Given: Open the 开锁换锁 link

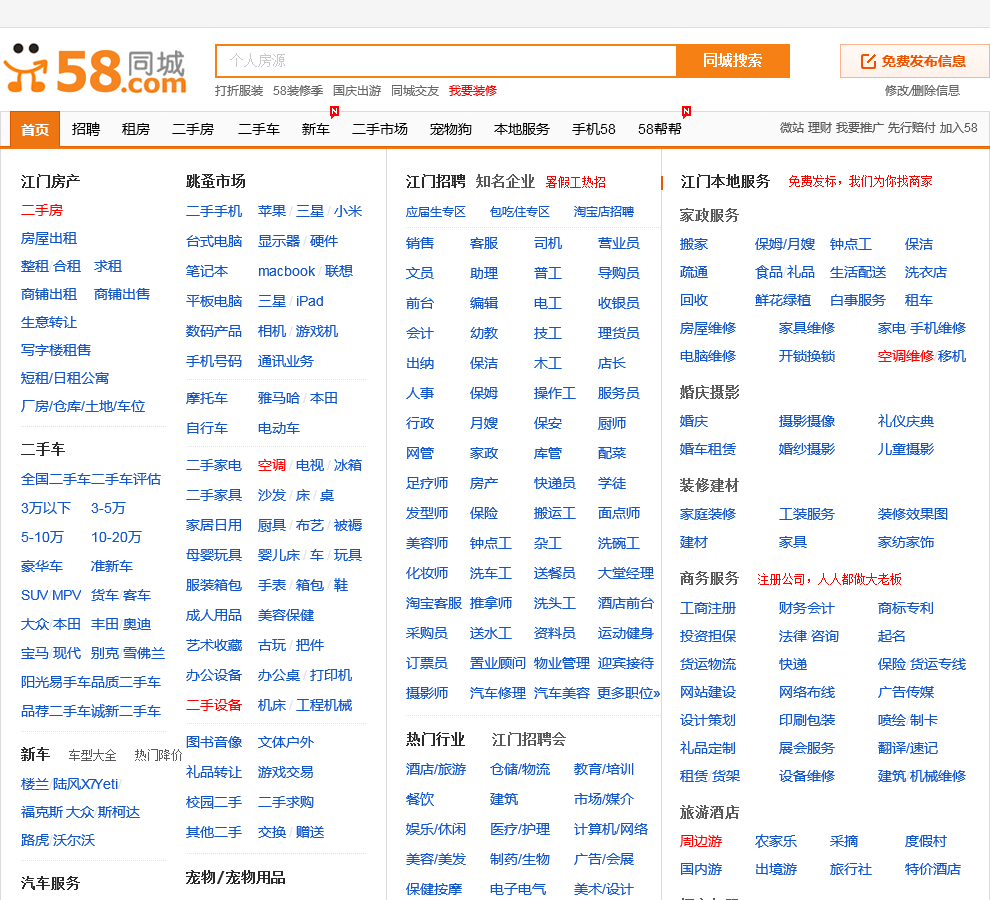Looking at the screenshot, I should click(x=806, y=356).
